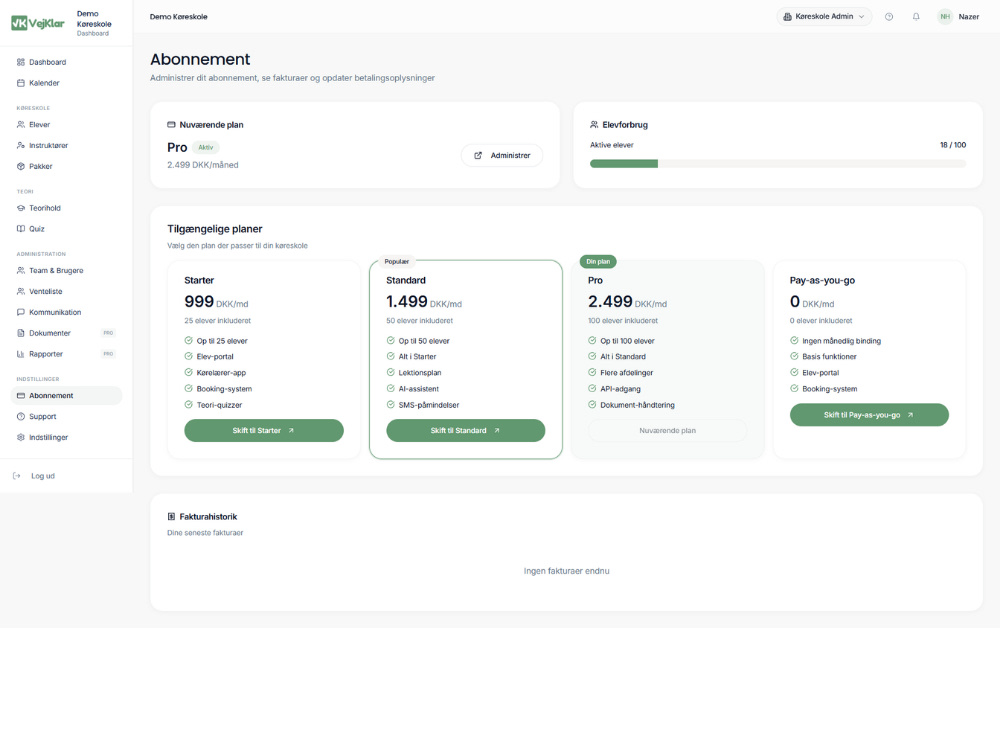Click Log ud link
Screen dimensions: 1000x750
[43, 476]
